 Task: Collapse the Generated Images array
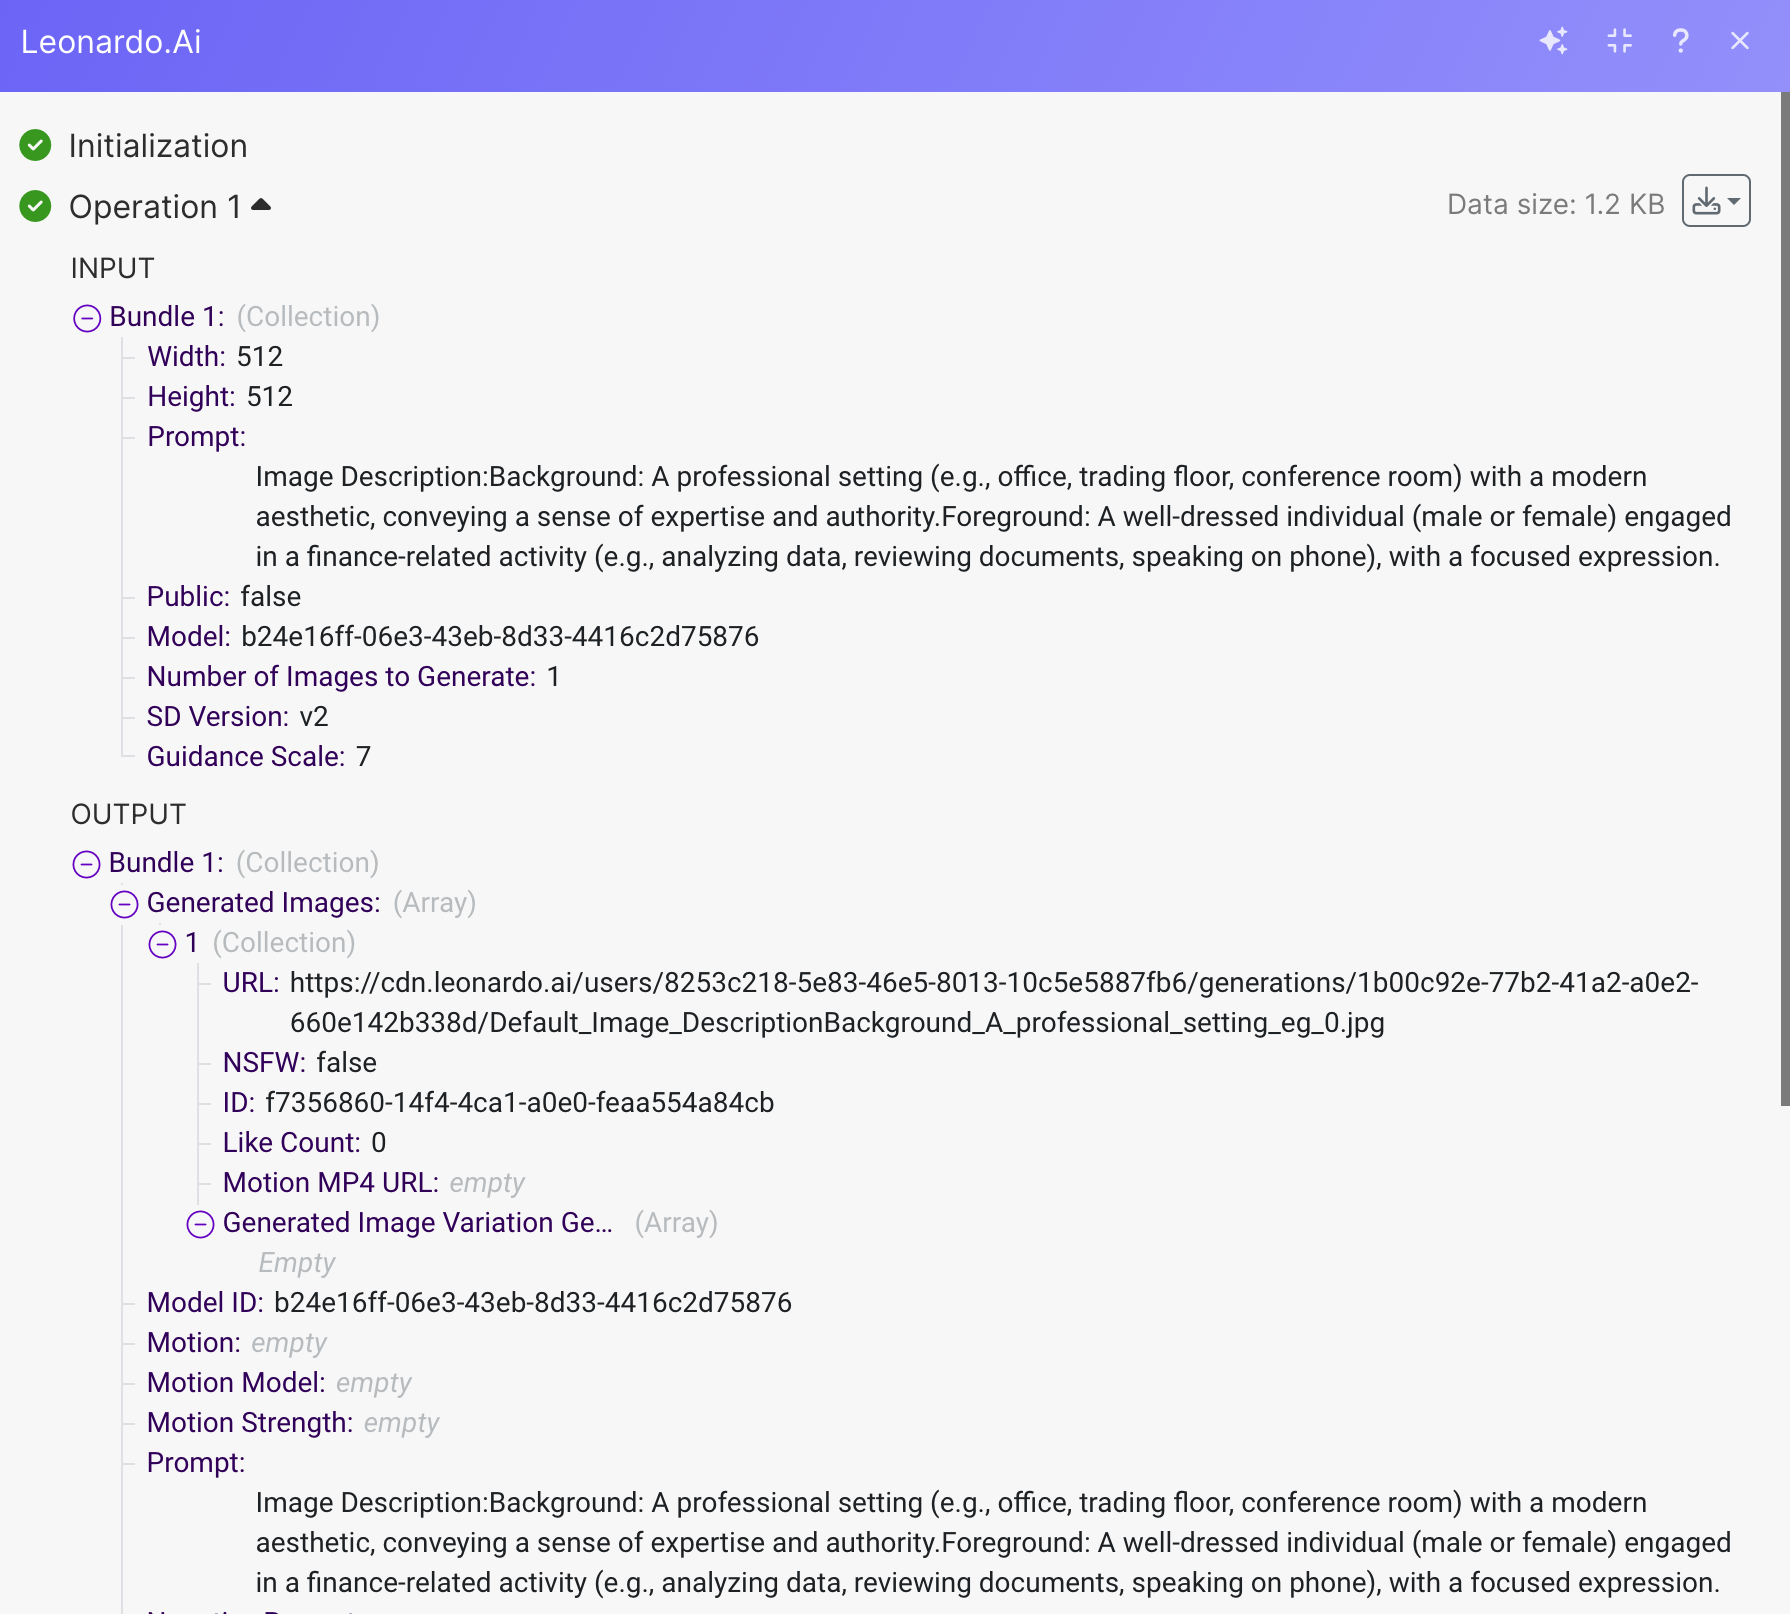(x=124, y=904)
